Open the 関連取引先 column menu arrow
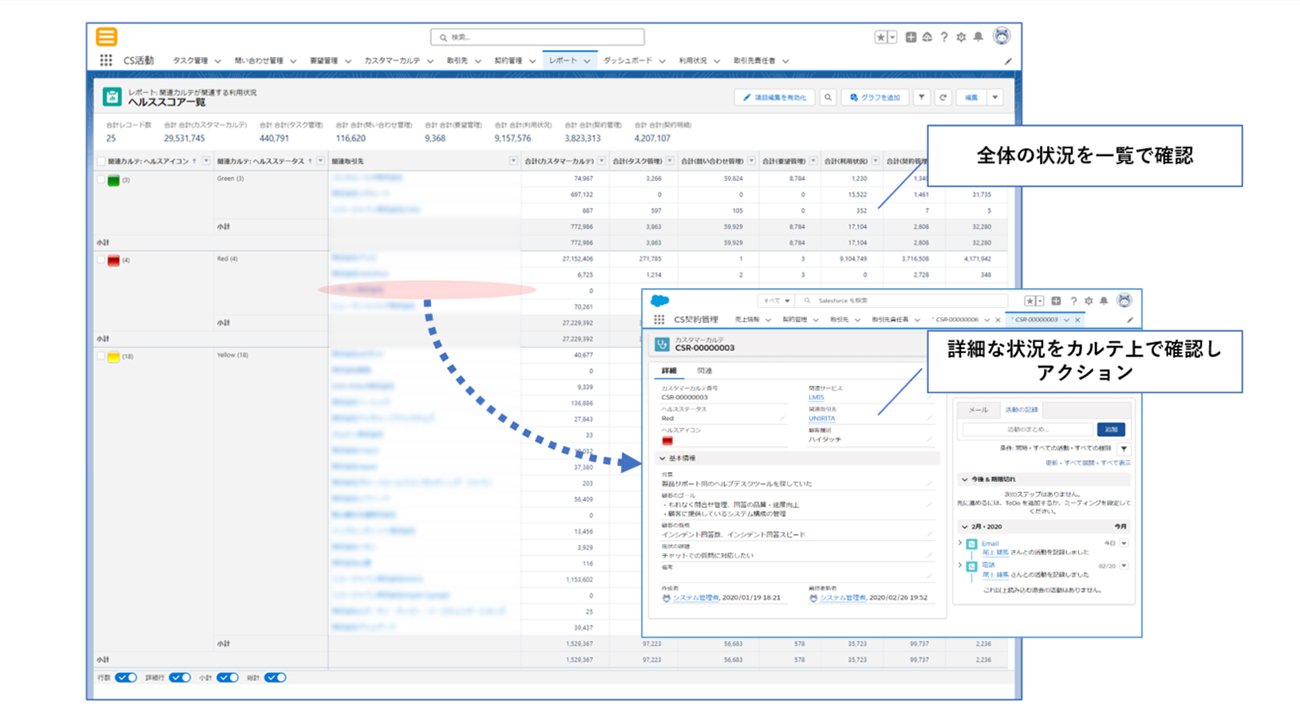 pos(514,160)
